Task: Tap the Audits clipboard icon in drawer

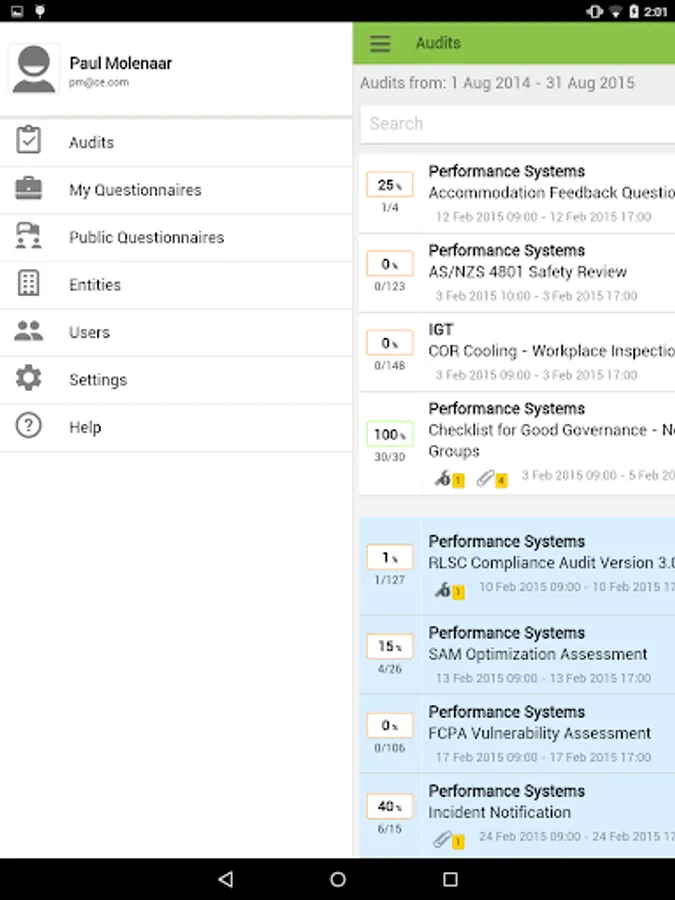Action: tap(29, 142)
